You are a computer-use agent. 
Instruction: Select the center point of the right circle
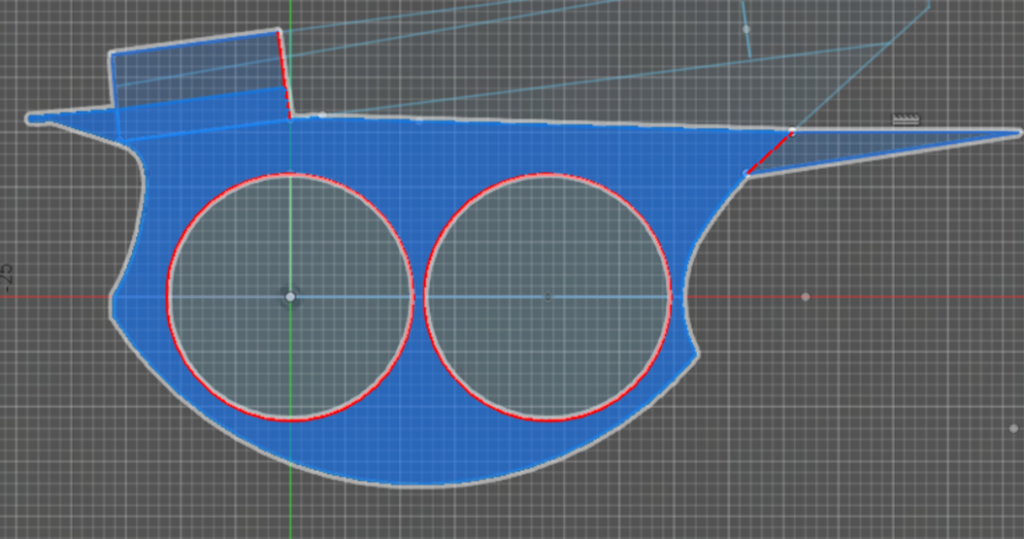pos(547,297)
